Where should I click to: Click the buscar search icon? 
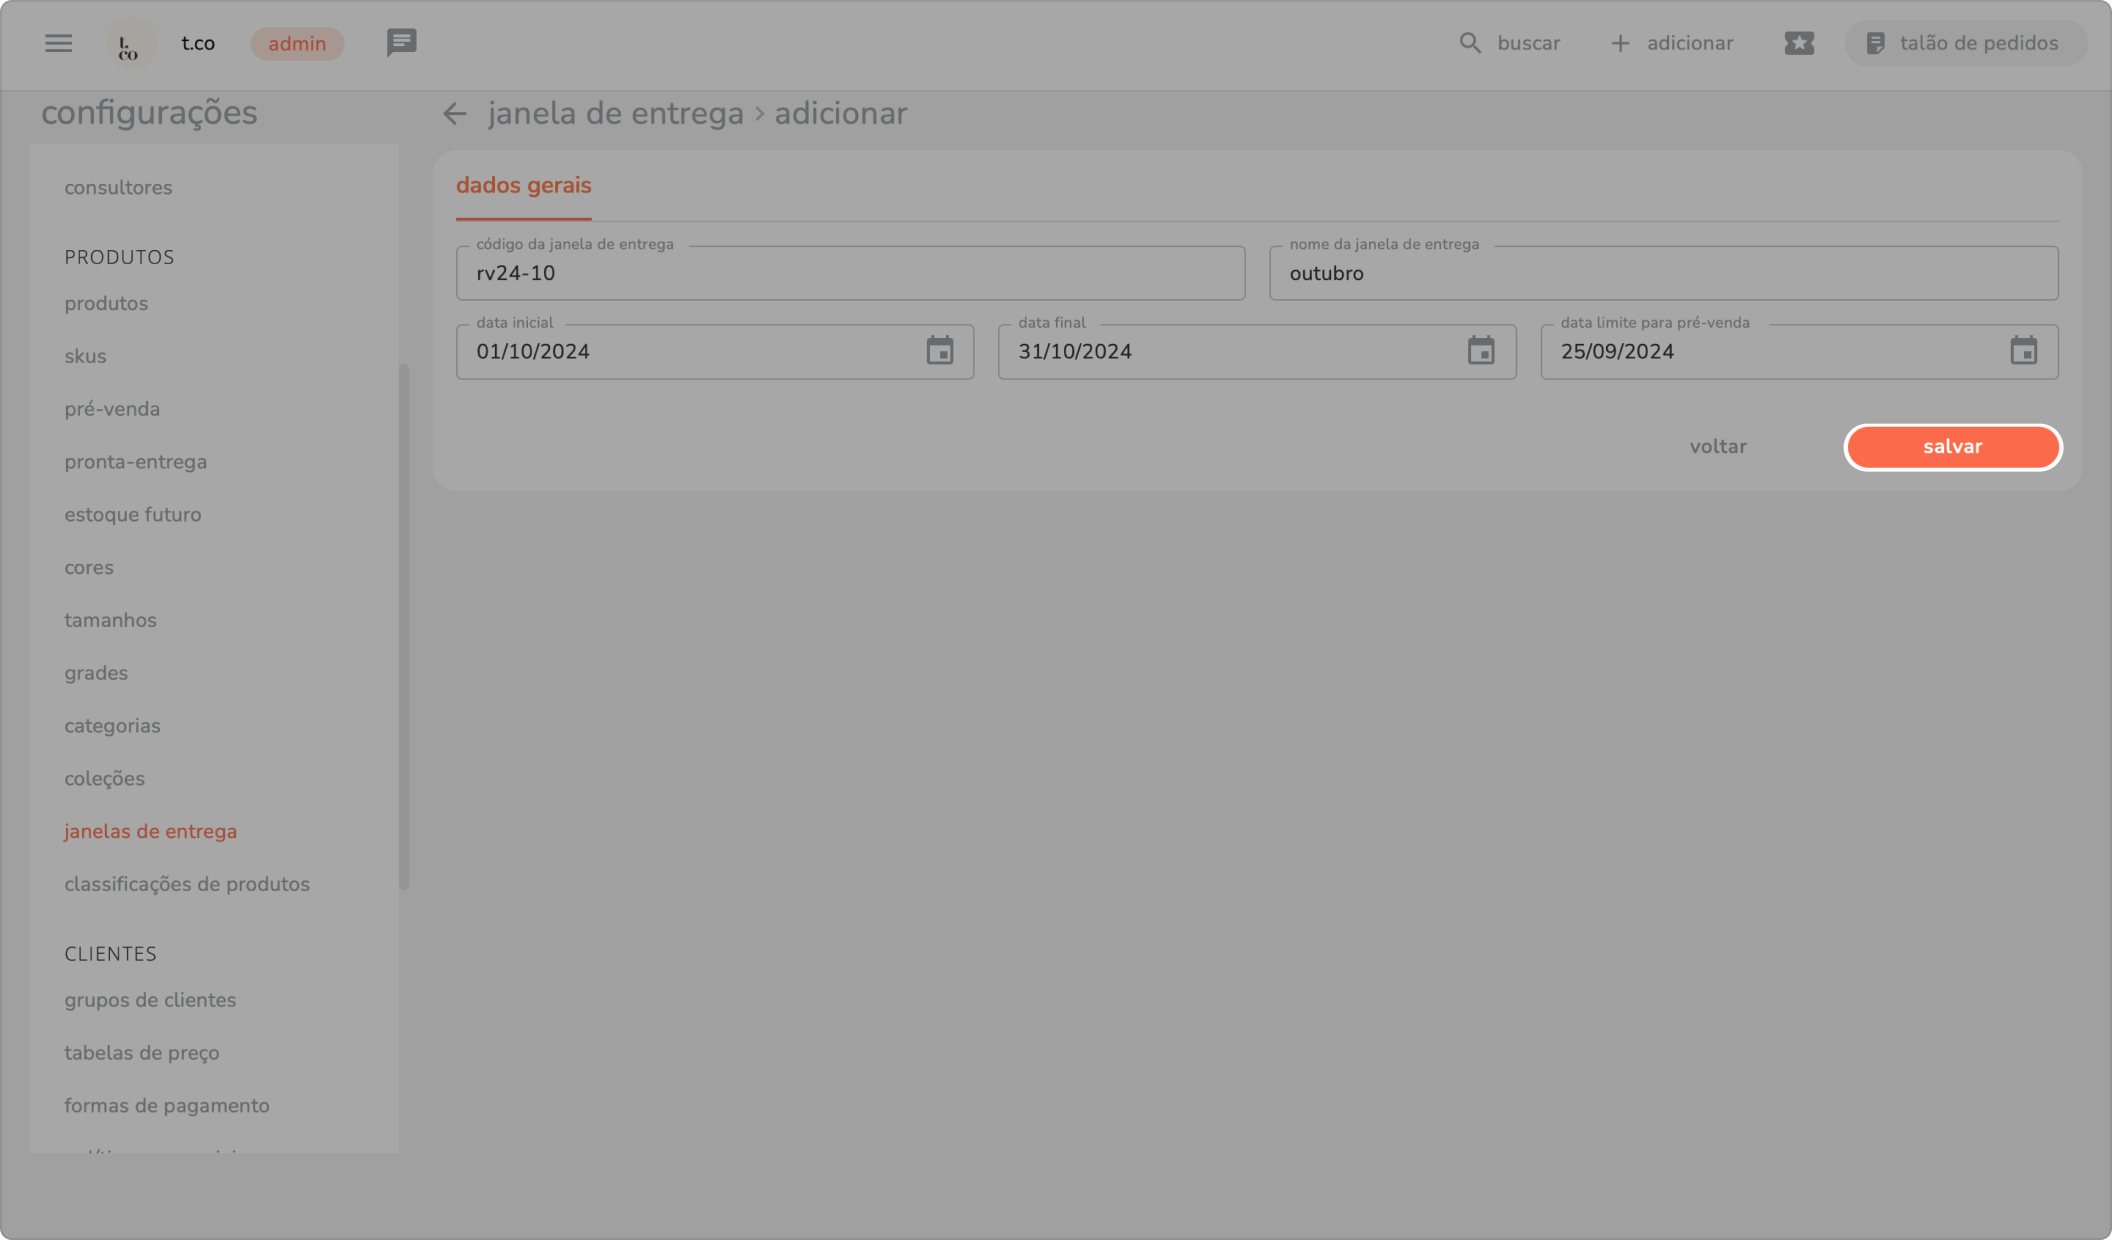click(1469, 43)
